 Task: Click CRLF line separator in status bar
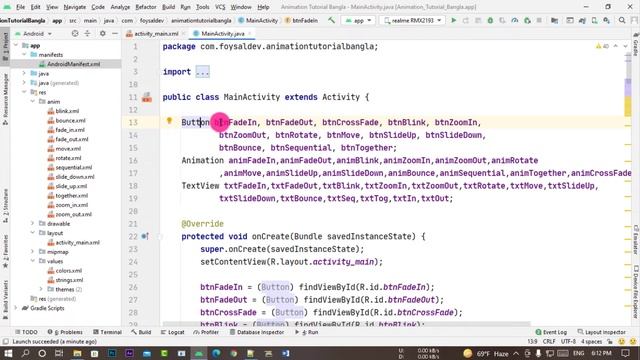(x=549, y=342)
